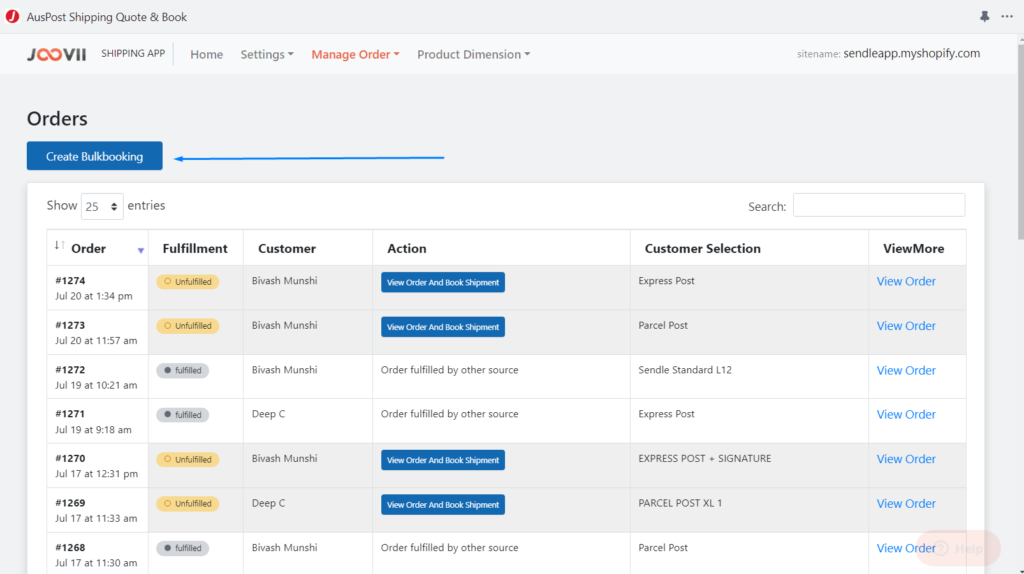Open View Order link for #1274
Image resolution: width=1024 pixels, height=574 pixels.
906,281
